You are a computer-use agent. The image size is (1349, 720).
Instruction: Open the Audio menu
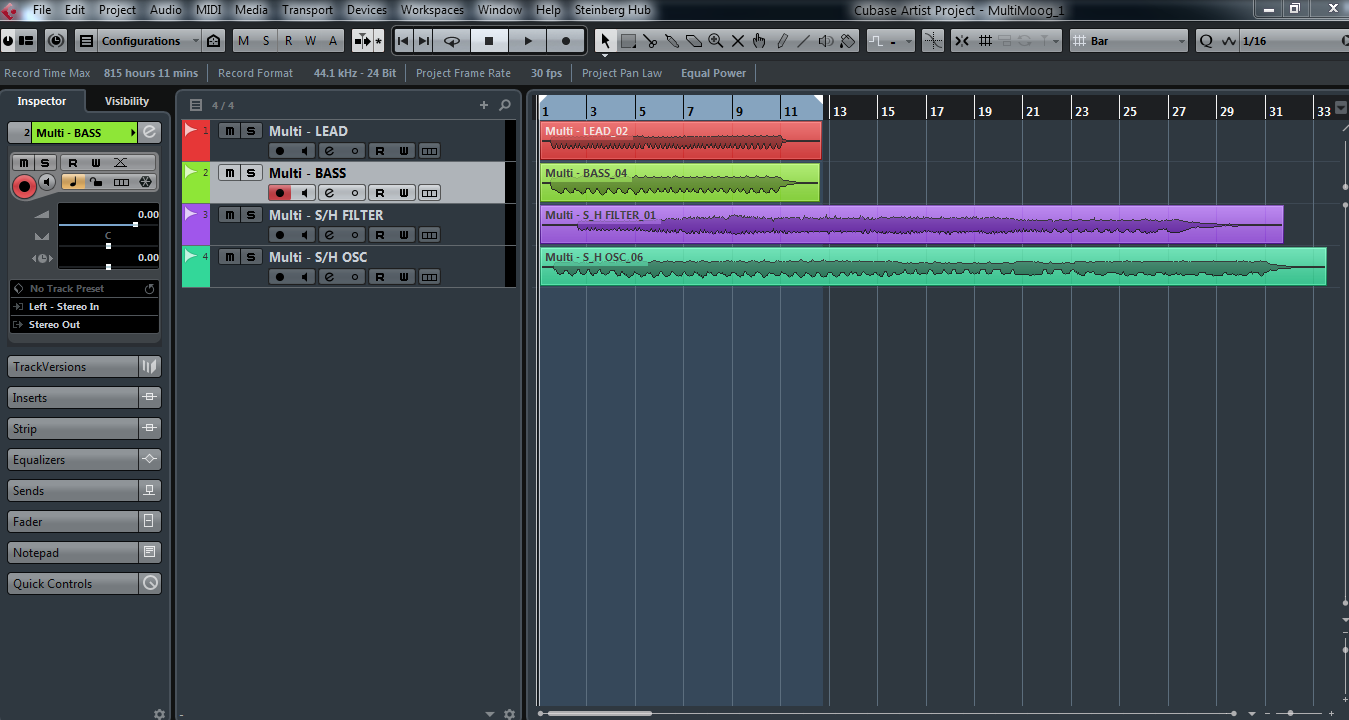(166, 10)
